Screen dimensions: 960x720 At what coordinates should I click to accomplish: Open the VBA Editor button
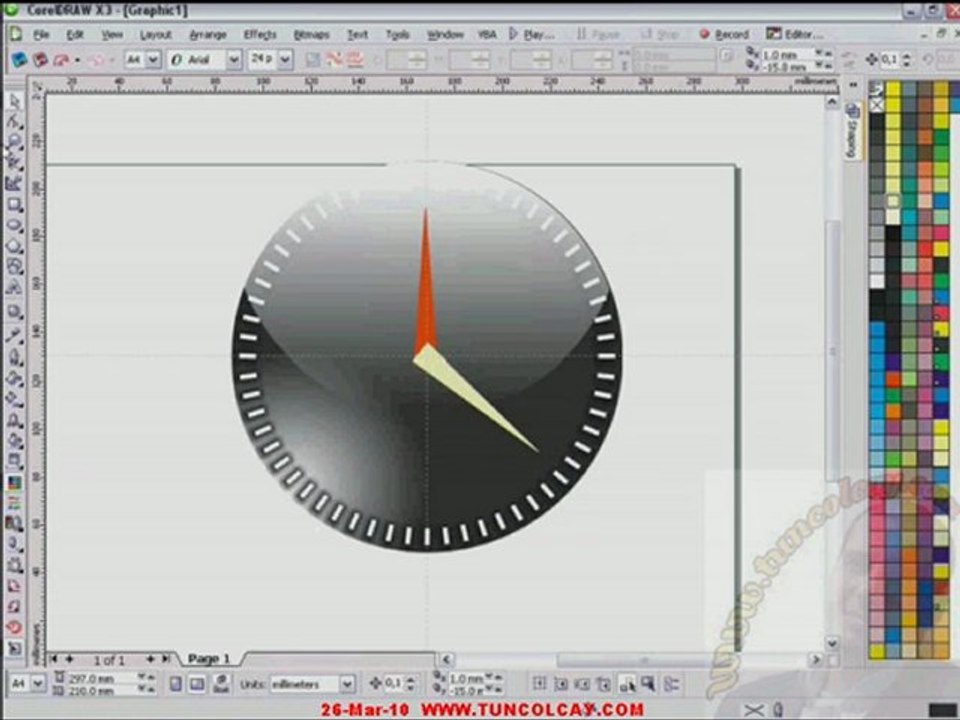pyautogui.click(x=795, y=34)
